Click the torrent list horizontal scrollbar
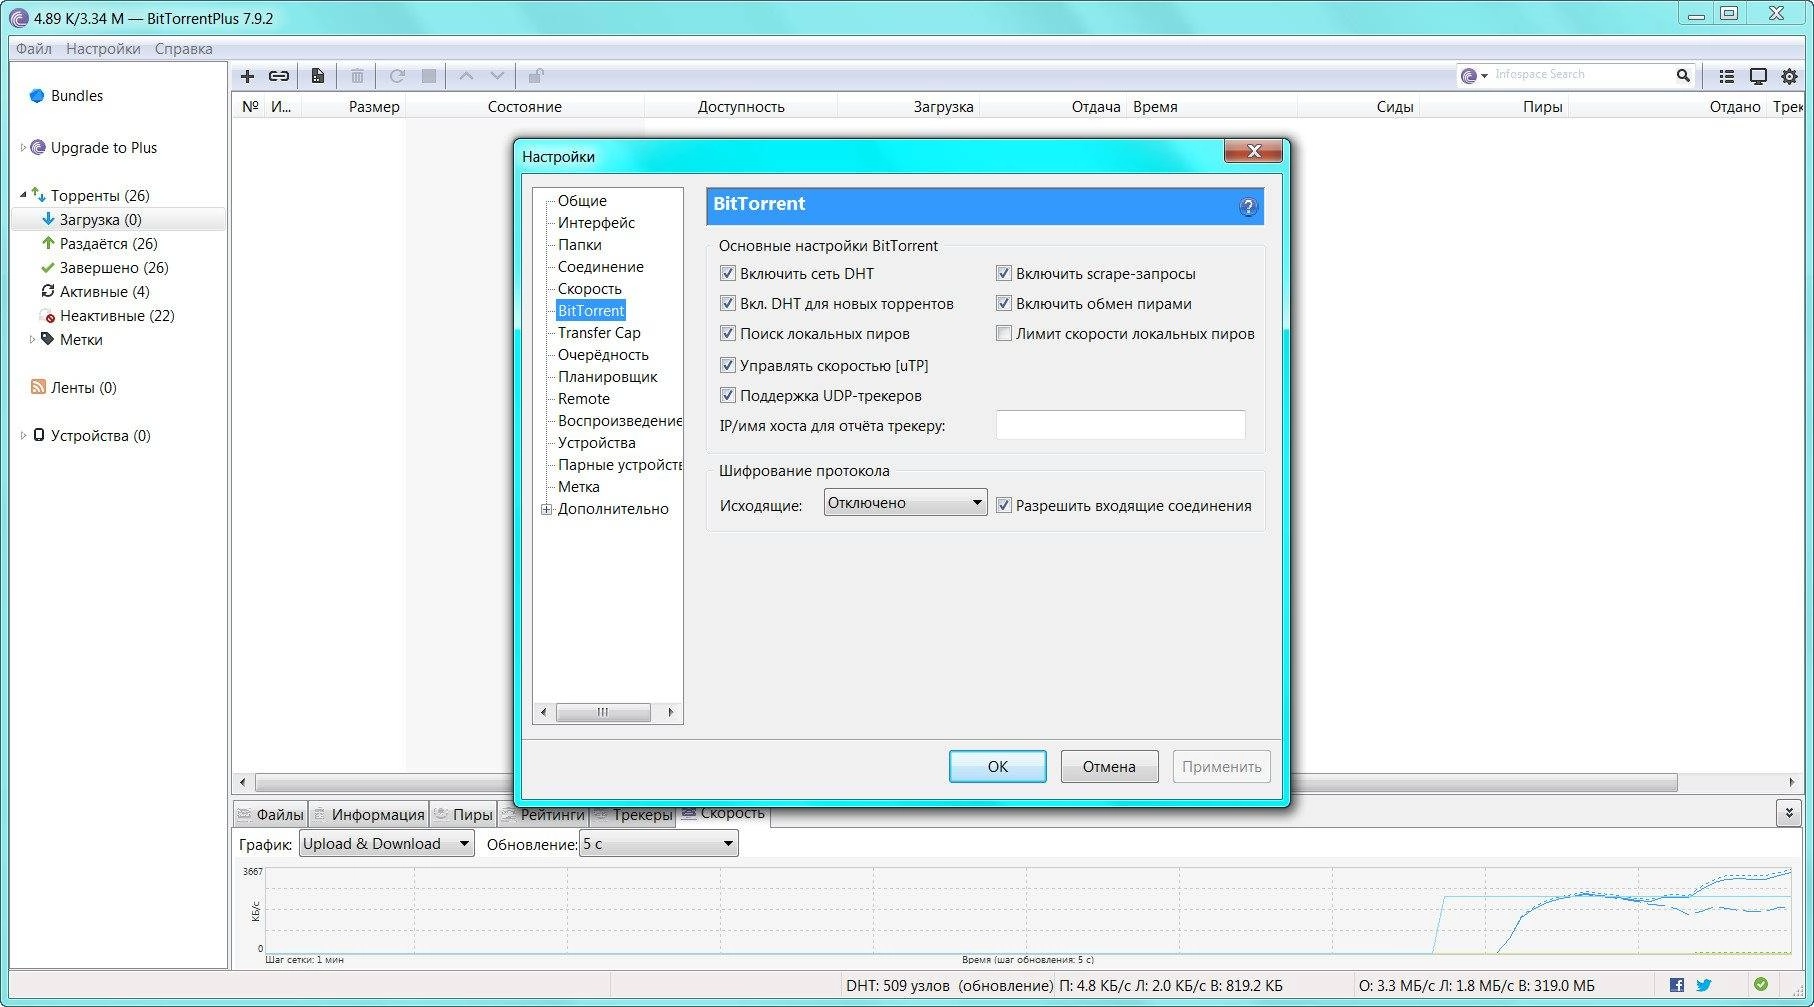 click(x=965, y=782)
